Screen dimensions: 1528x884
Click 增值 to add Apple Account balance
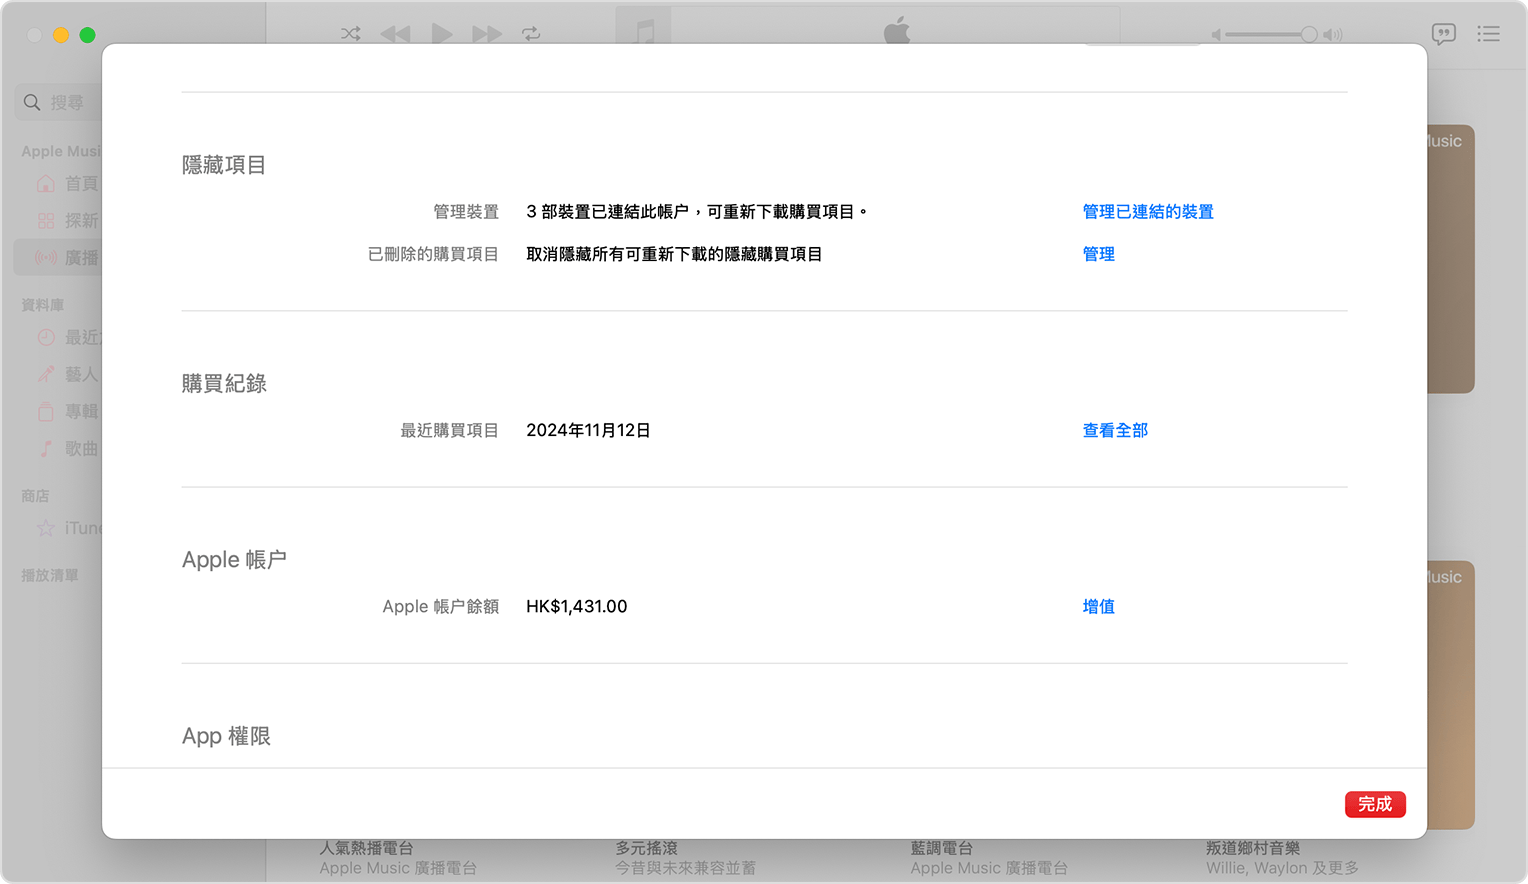point(1098,606)
